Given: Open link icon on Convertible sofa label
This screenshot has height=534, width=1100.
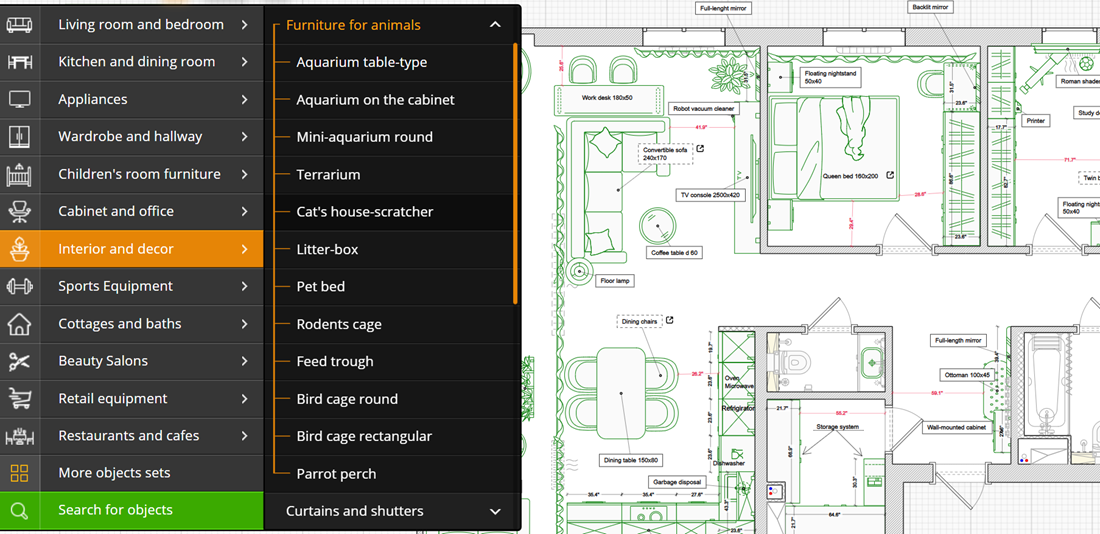Looking at the screenshot, I should (699, 149).
